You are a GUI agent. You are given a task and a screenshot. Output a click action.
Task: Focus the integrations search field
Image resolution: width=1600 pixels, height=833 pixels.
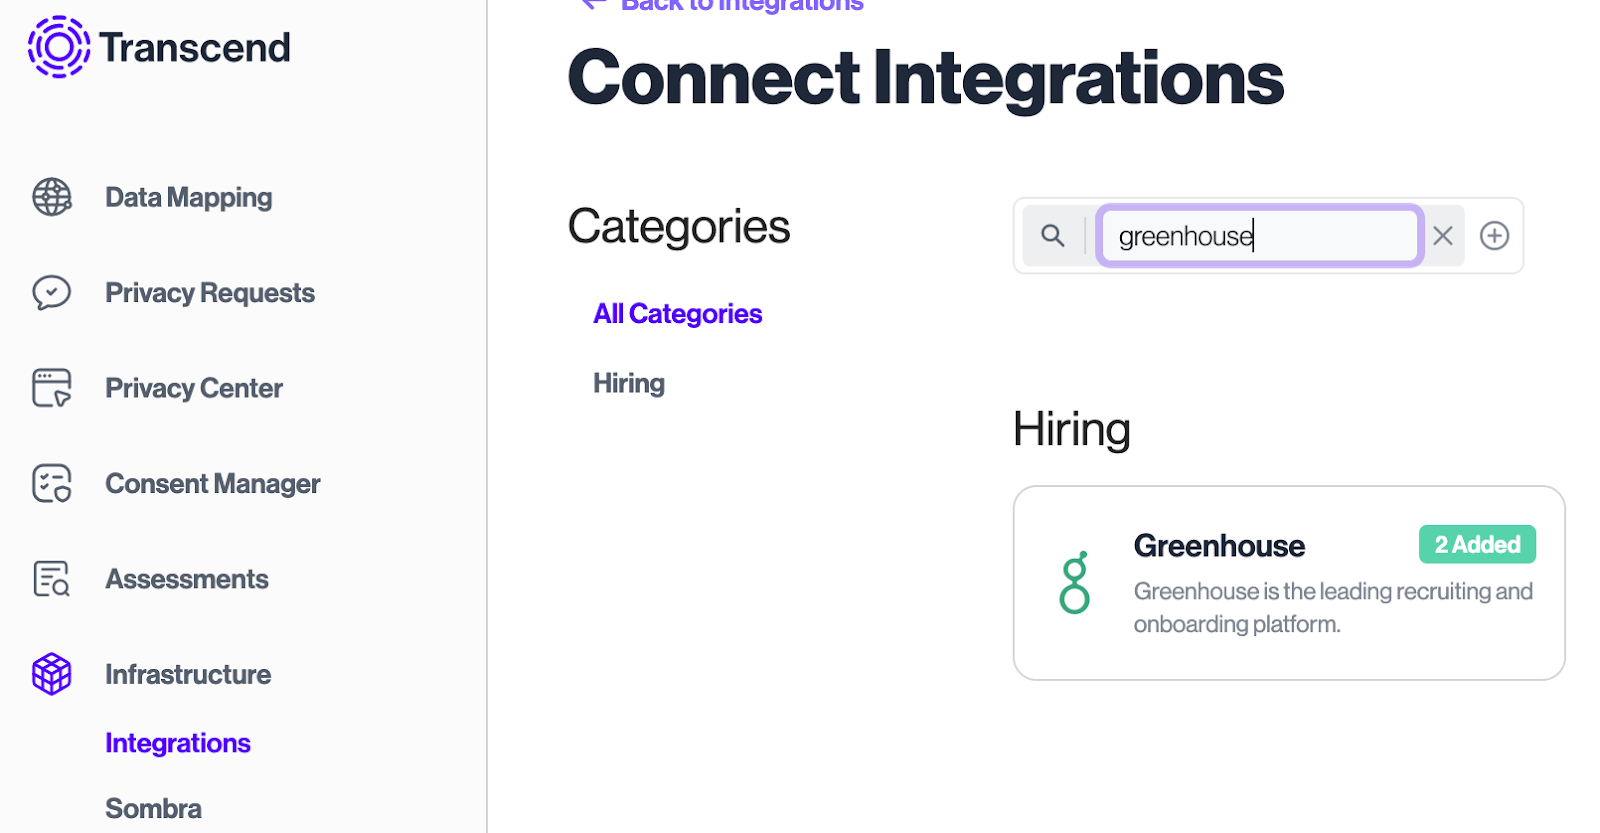(x=1259, y=236)
